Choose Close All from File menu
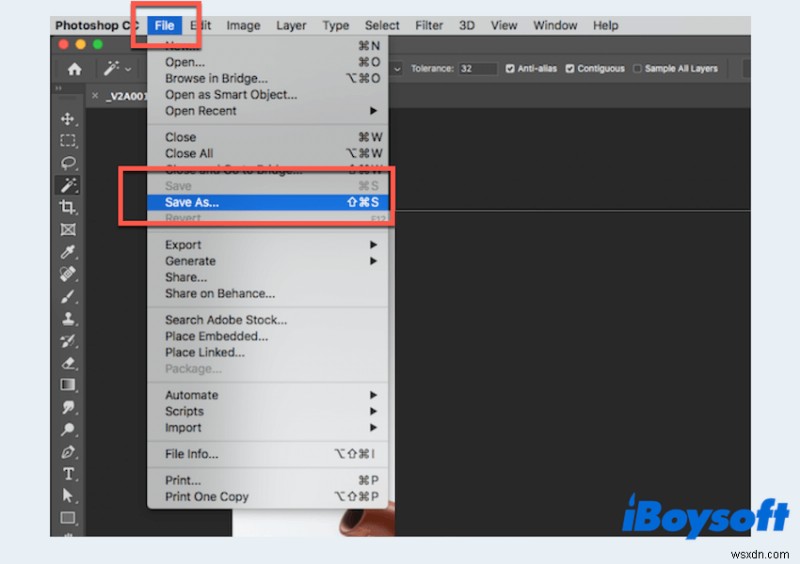800x564 pixels. tap(268, 153)
